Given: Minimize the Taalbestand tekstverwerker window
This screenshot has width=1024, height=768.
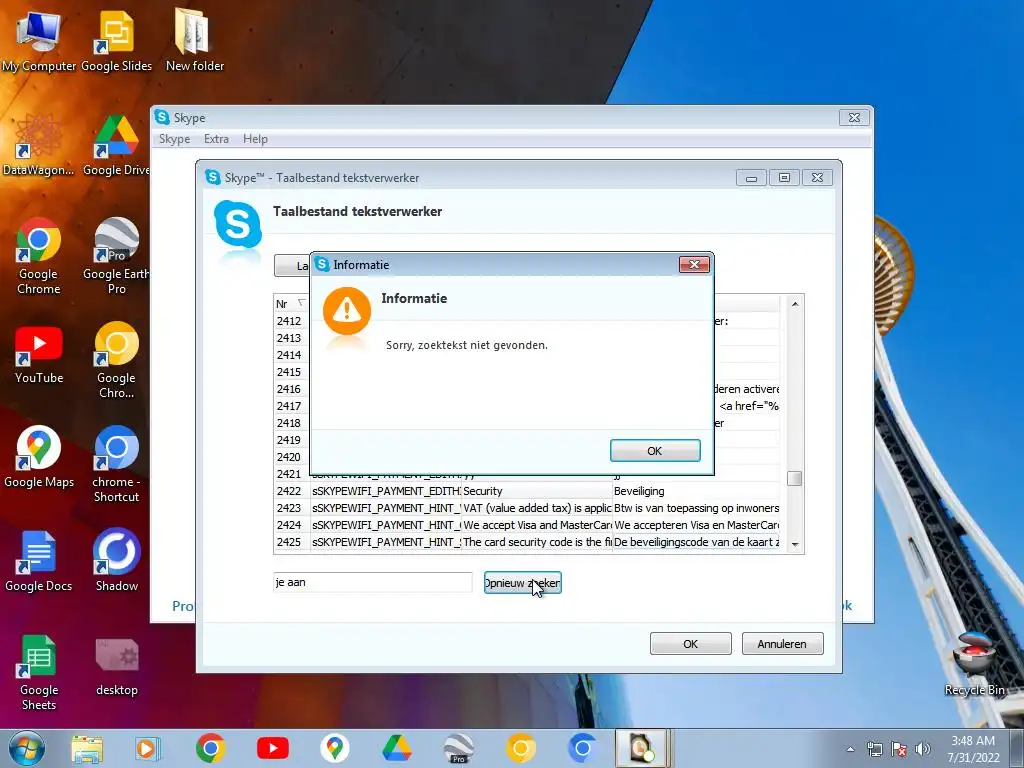Looking at the screenshot, I should 751,178.
